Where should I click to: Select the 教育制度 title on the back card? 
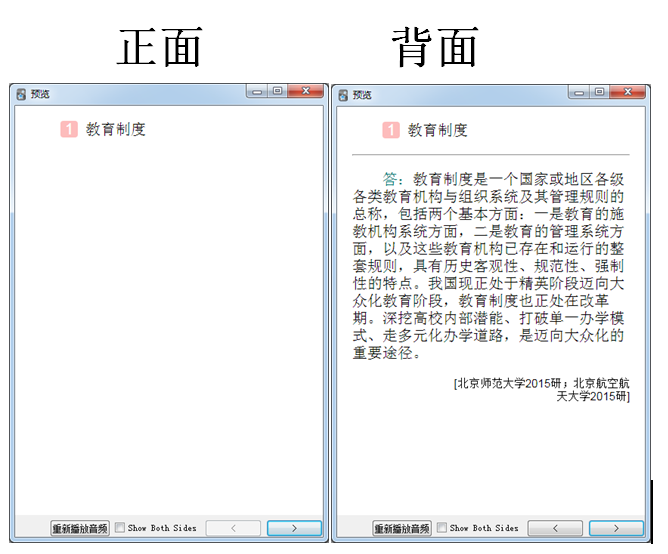coord(438,130)
